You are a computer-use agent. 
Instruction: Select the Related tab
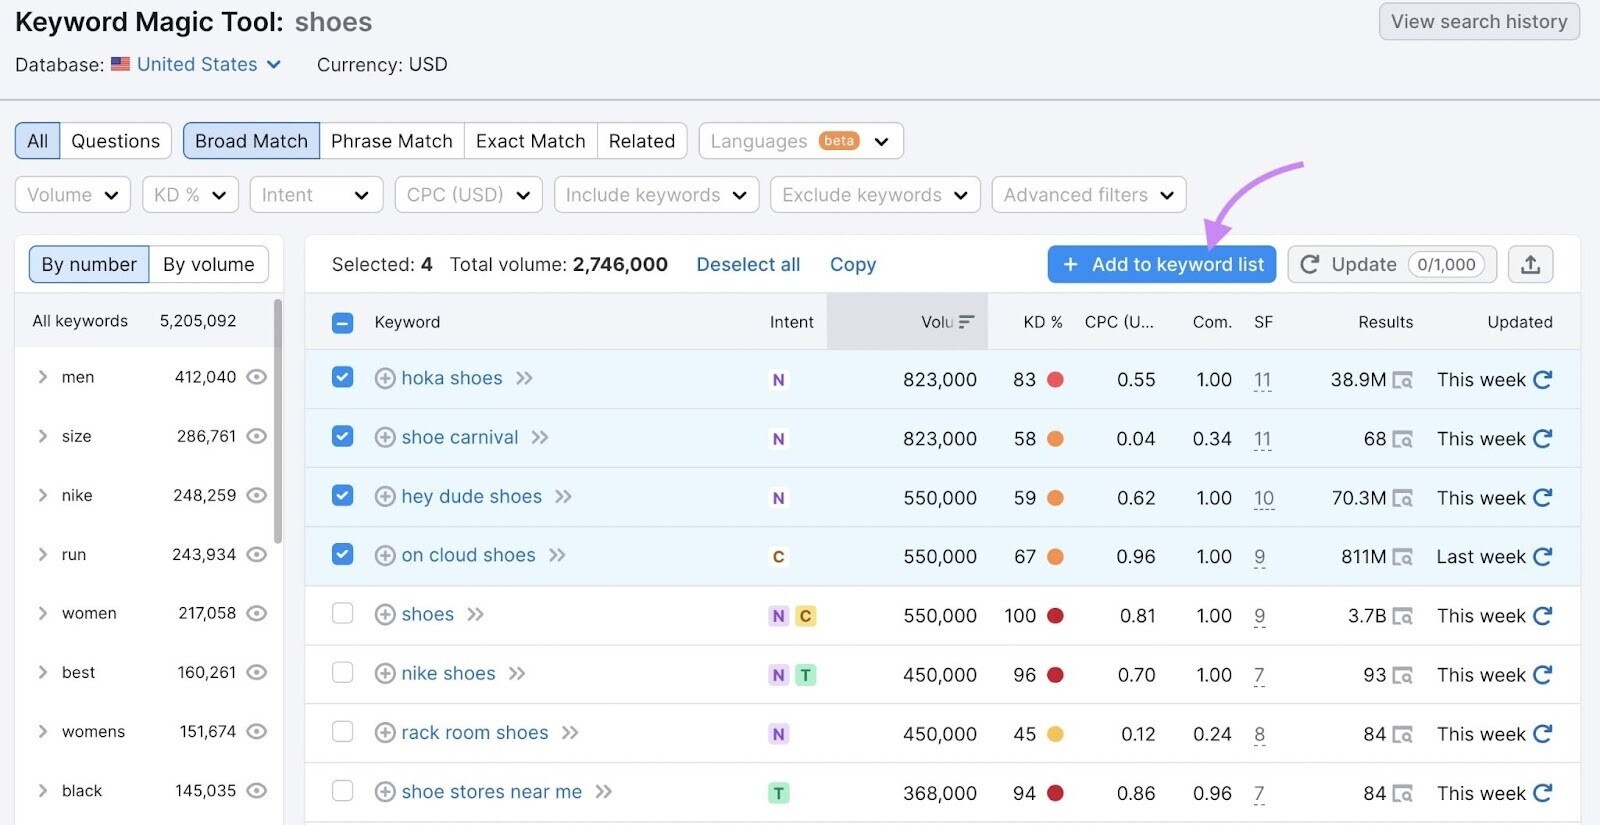point(642,141)
